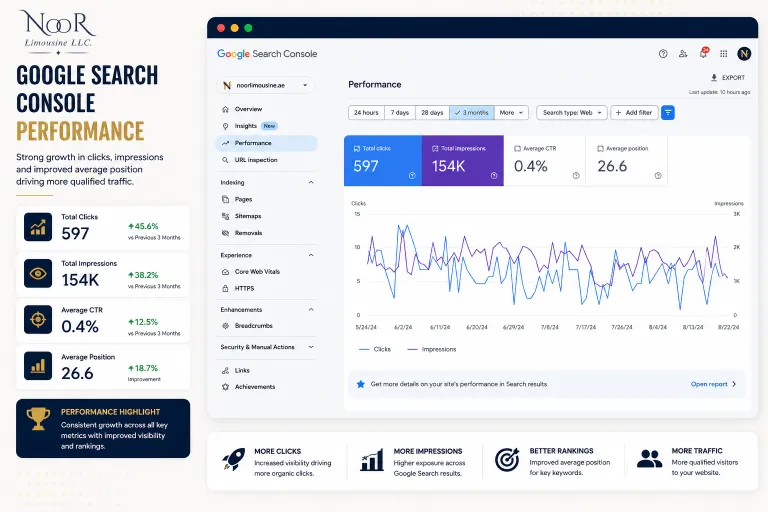Toggle the Average CTR metric checkbox
This screenshot has width=768, height=512.
517,148
